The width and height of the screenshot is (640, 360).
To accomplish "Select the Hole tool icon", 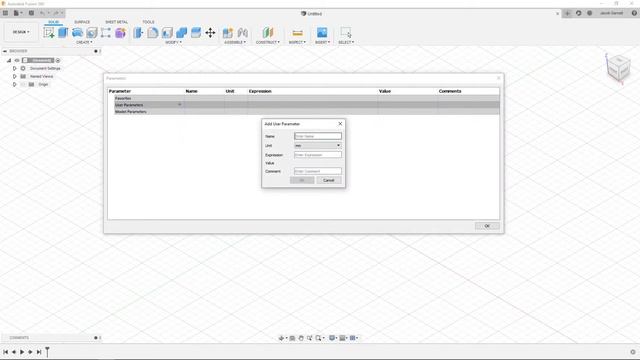I will [x=91, y=33].
